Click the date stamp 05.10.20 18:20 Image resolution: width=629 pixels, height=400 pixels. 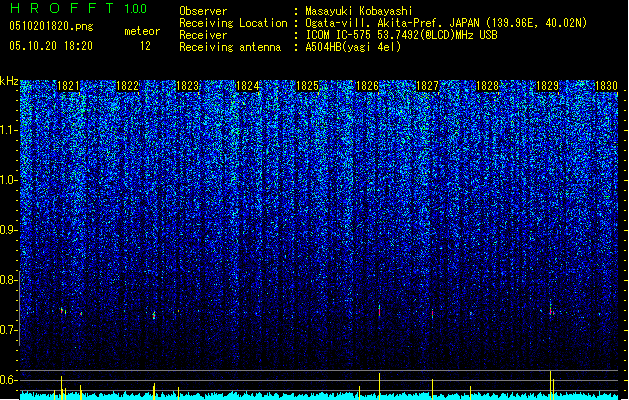pos(51,46)
